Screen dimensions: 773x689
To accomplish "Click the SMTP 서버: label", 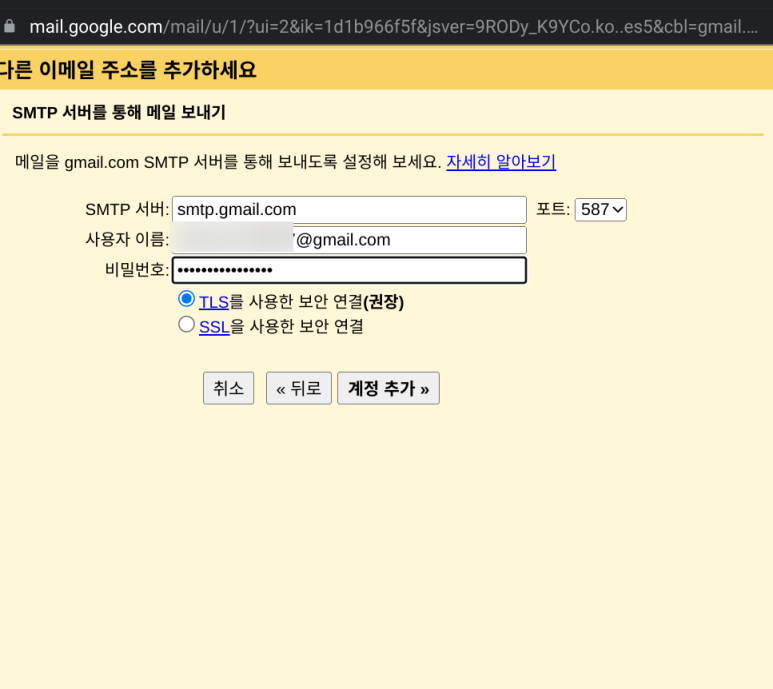I will tap(127, 209).
